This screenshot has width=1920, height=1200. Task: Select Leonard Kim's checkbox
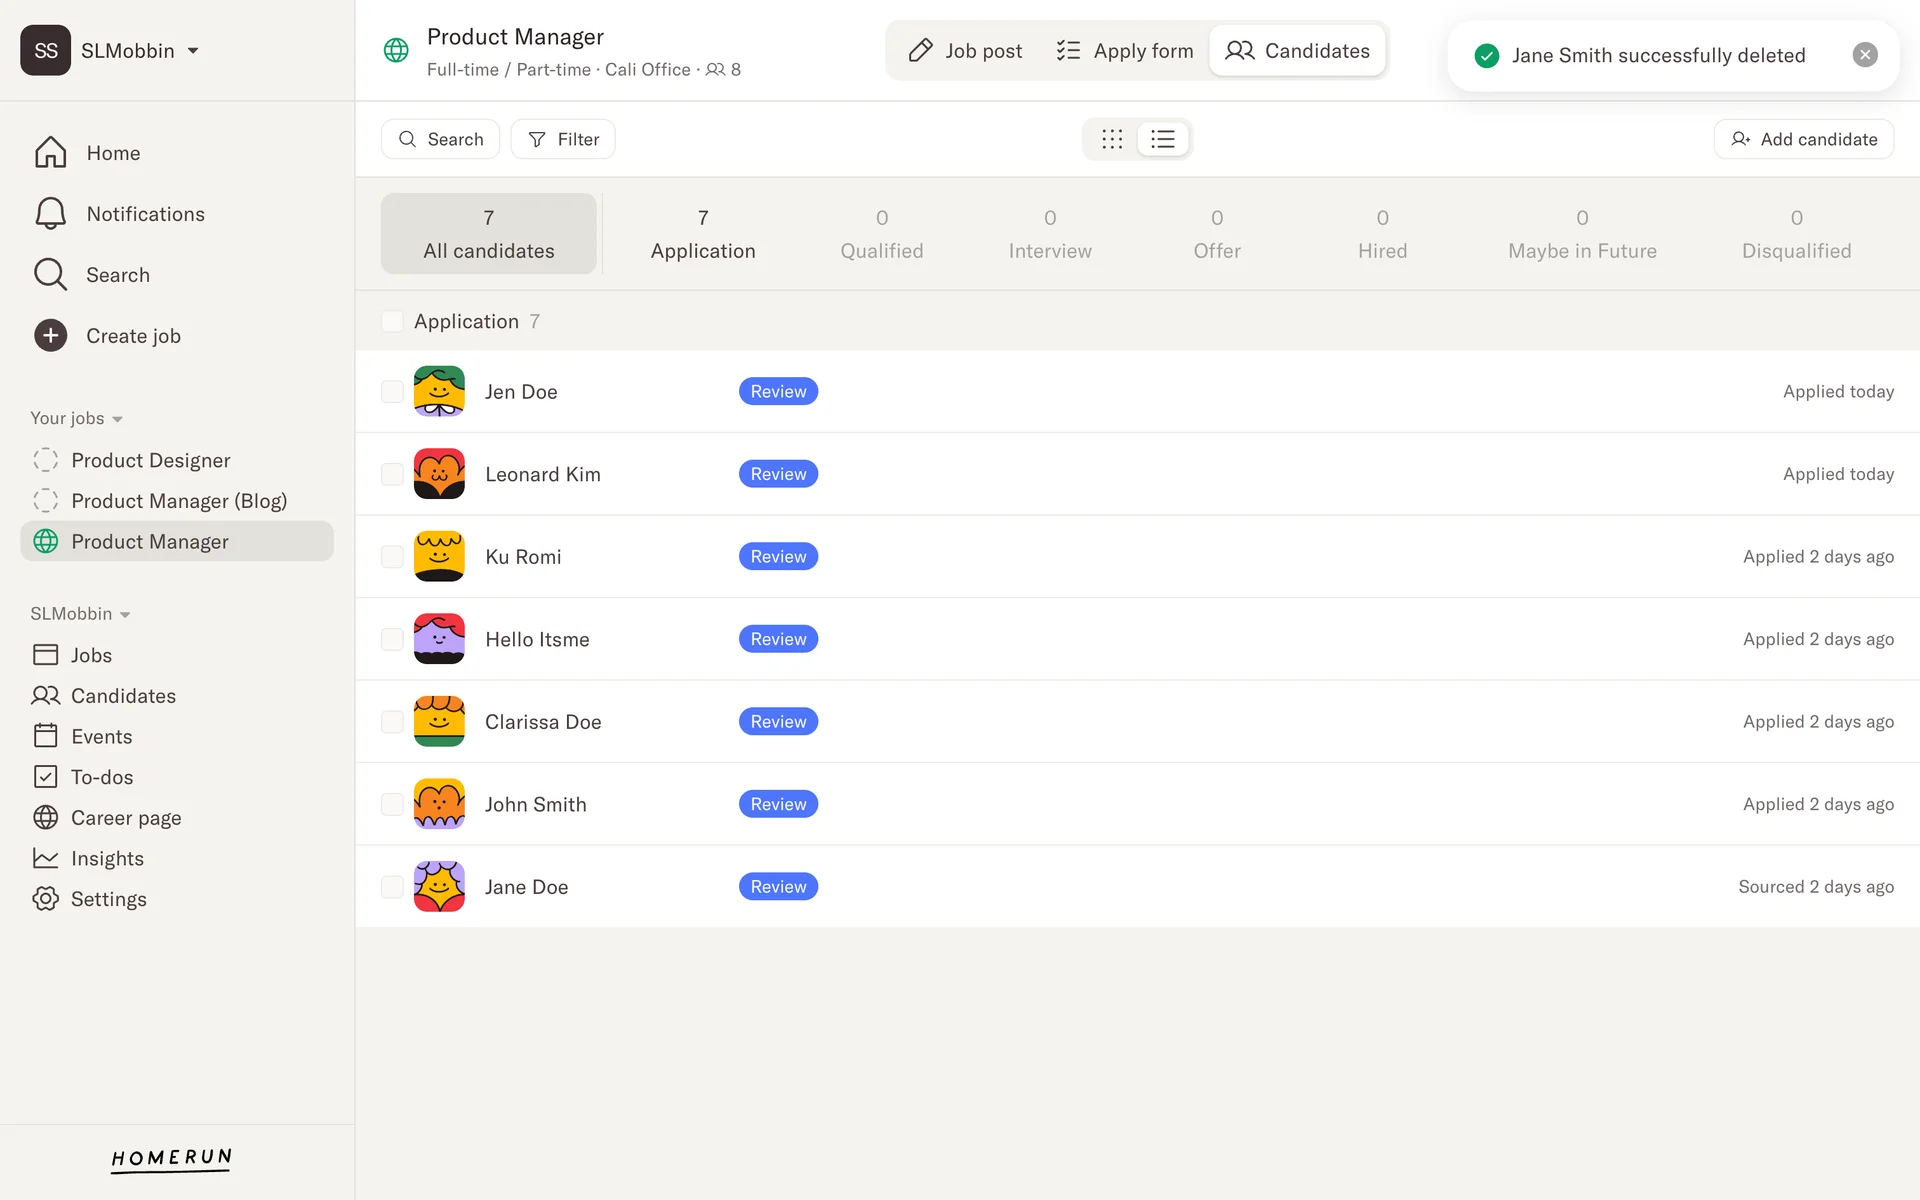pos(392,474)
